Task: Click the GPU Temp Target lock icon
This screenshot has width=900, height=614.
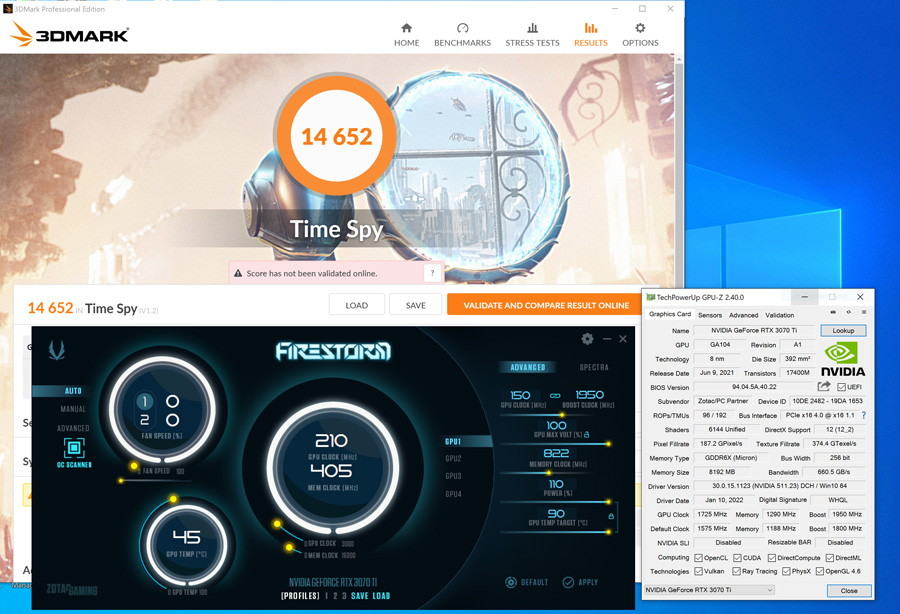Action: point(611,516)
